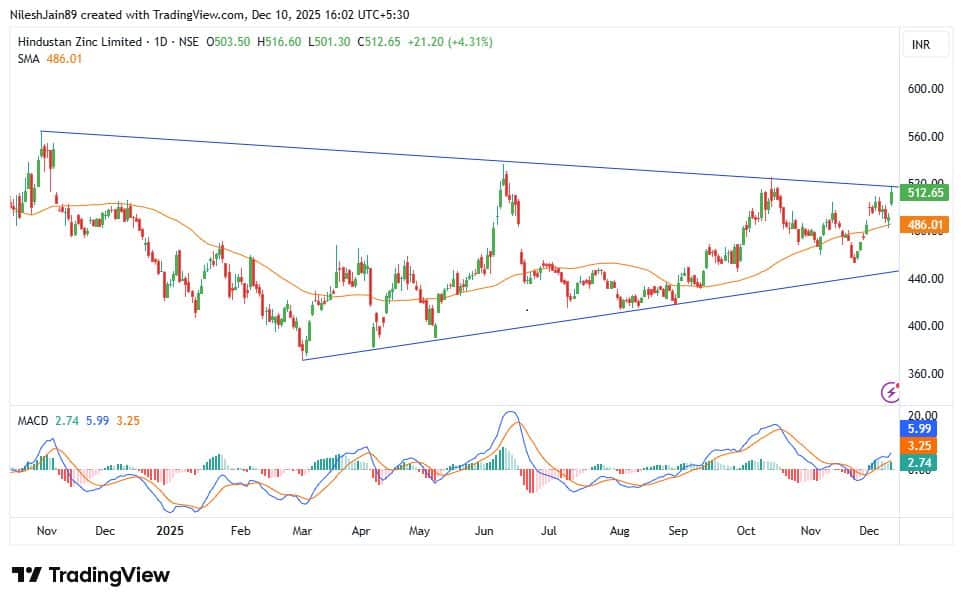Image resolution: width=963 pixels, height=605 pixels.
Task: Click the 600.00 price axis label
Action: (x=925, y=89)
